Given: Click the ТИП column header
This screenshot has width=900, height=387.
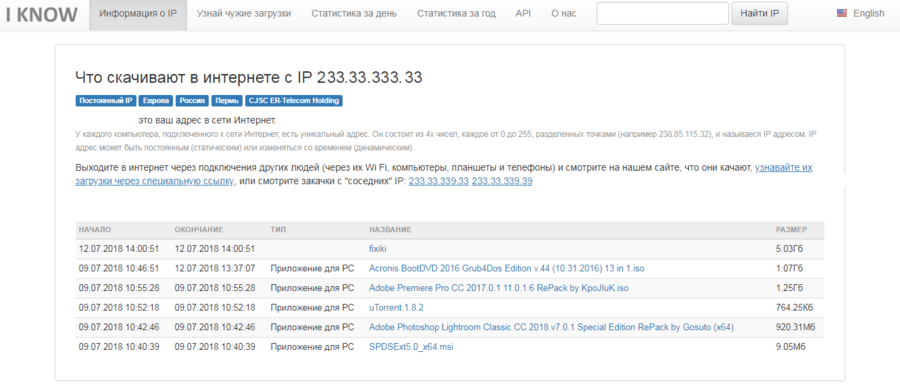Looking at the screenshot, I should [278, 230].
